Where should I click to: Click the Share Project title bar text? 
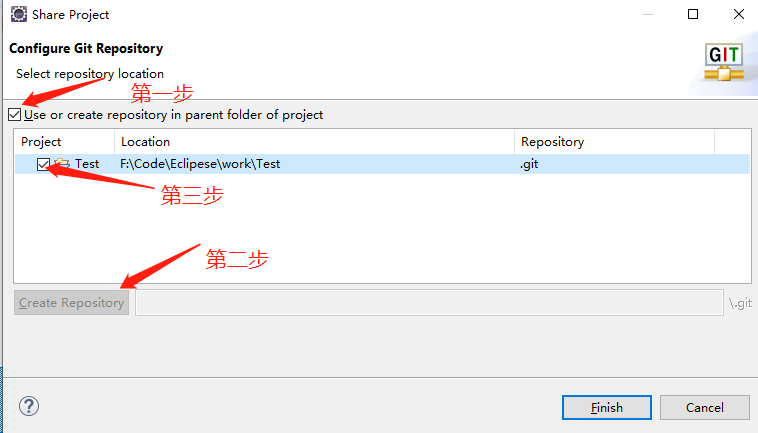71,15
